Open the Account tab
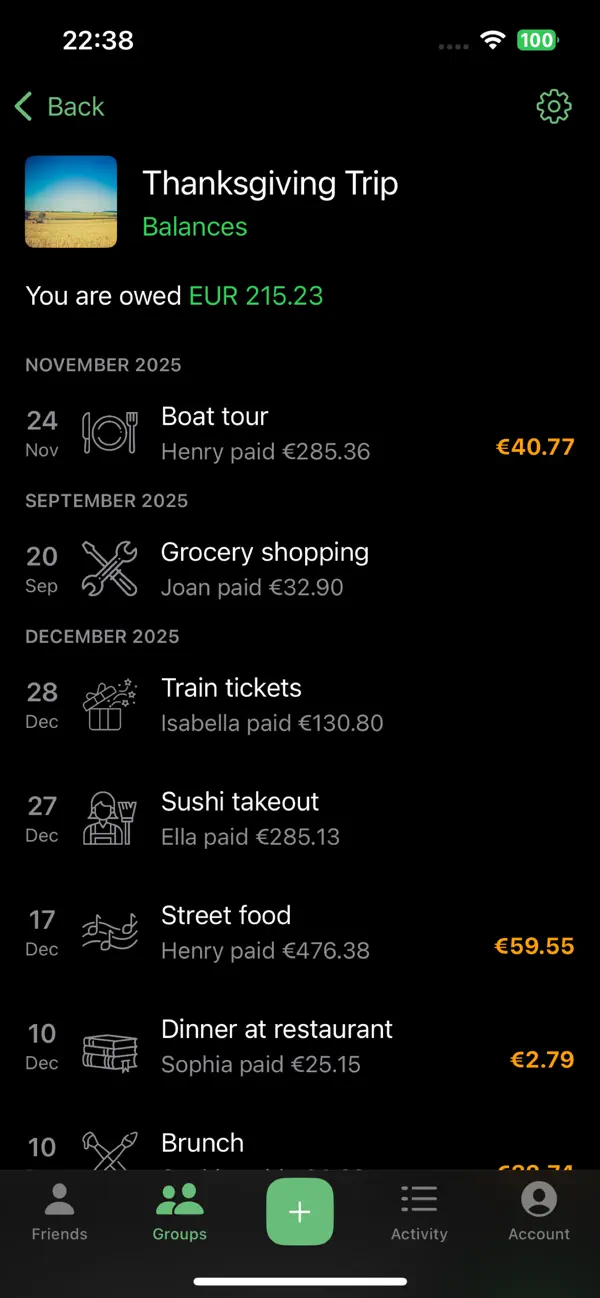 (539, 1212)
